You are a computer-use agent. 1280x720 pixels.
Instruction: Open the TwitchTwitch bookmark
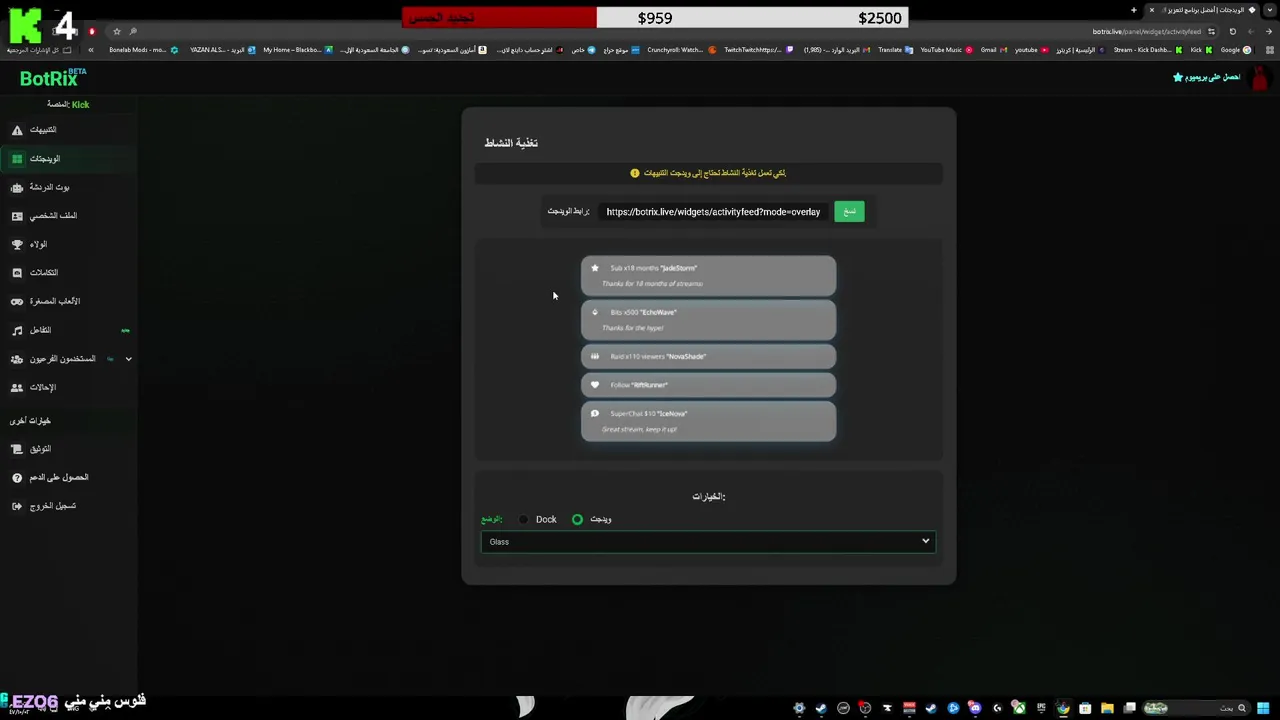tap(759, 50)
